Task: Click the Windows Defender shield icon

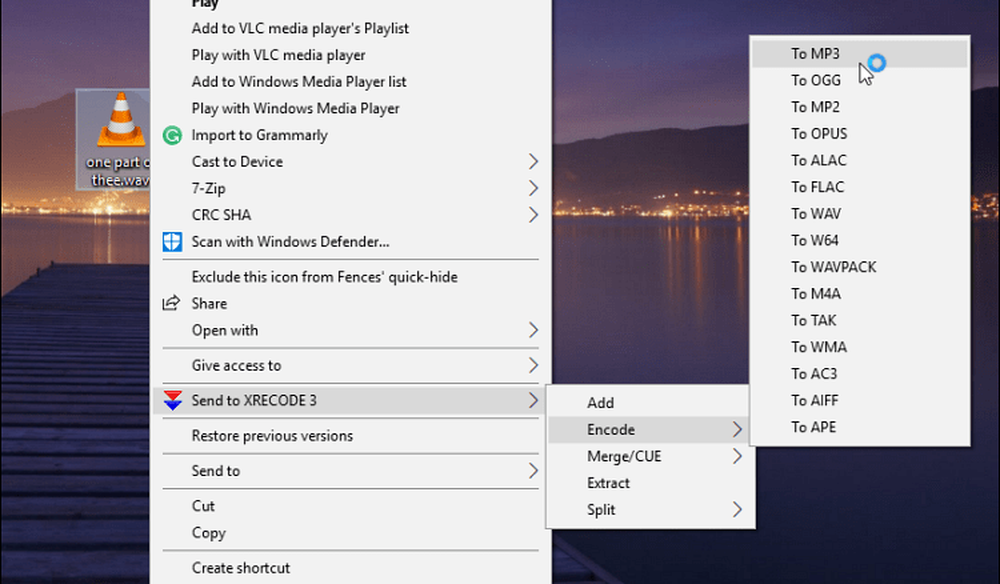Action: pos(172,242)
